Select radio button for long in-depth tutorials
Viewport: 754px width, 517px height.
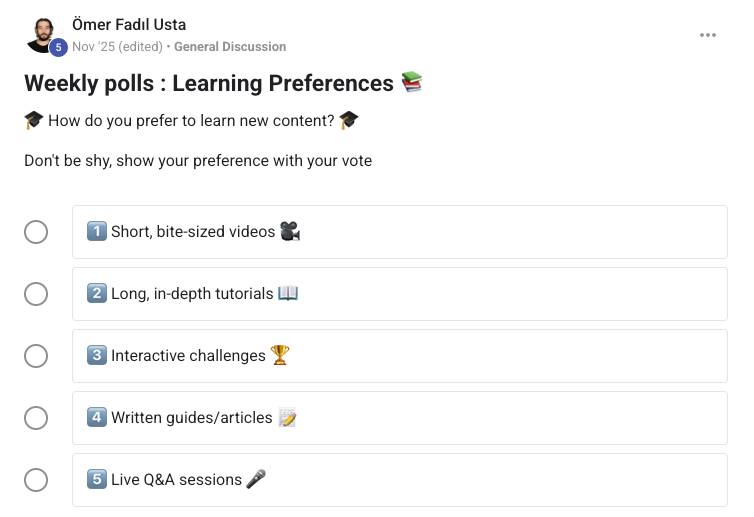click(x=36, y=294)
